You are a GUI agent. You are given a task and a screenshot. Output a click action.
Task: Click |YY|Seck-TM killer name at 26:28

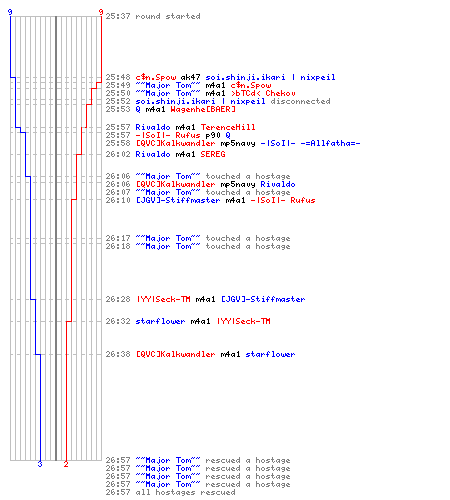163,299
